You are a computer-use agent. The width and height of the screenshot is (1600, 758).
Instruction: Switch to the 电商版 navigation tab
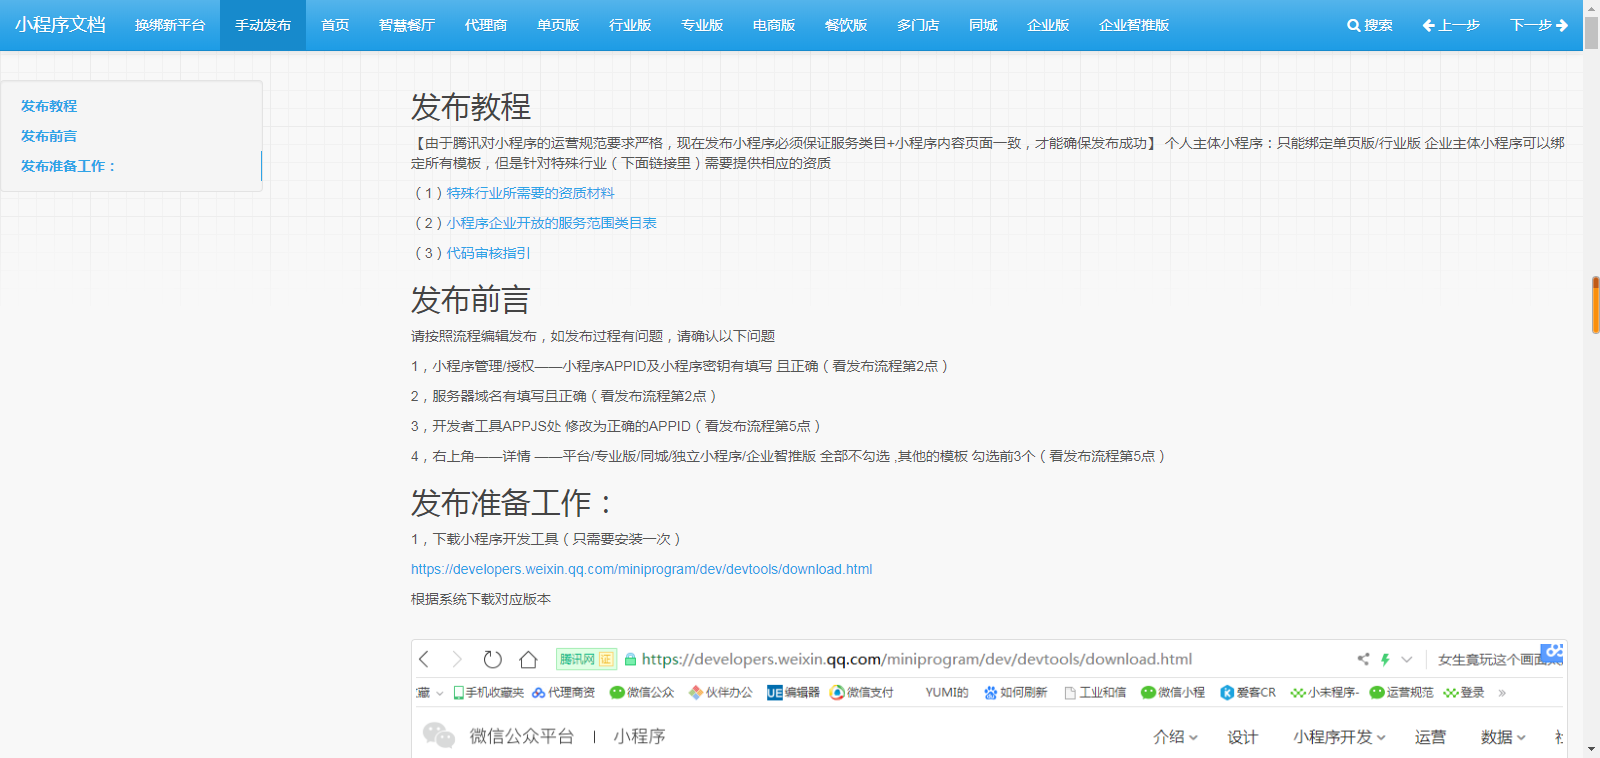[x=774, y=25]
